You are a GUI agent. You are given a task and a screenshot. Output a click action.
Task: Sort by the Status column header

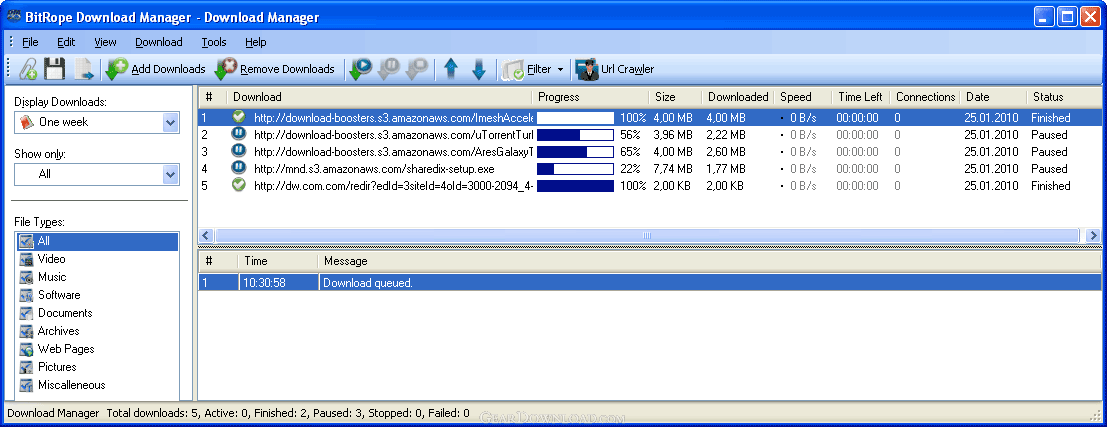click(x=1064, y=97)
